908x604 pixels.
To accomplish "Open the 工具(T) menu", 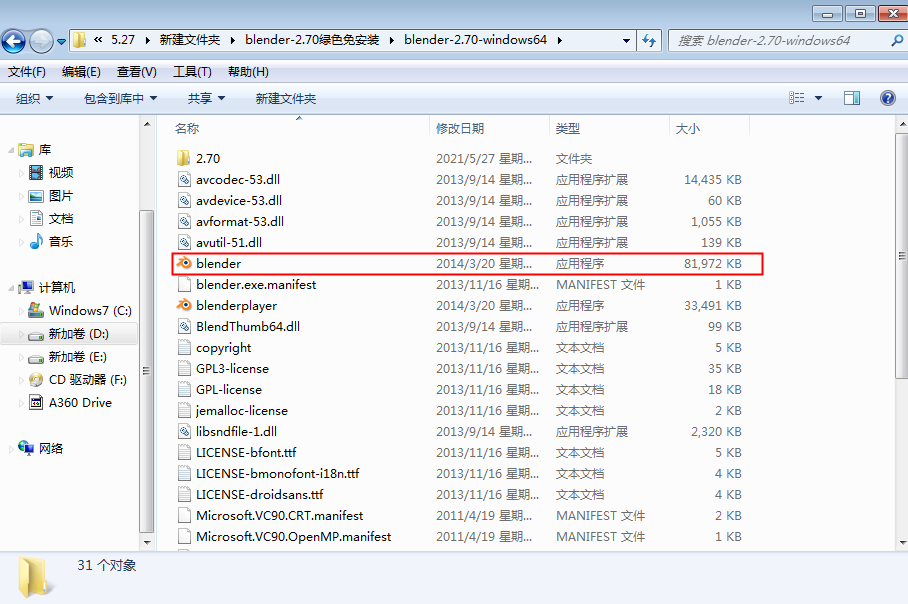I will point(192,72).
